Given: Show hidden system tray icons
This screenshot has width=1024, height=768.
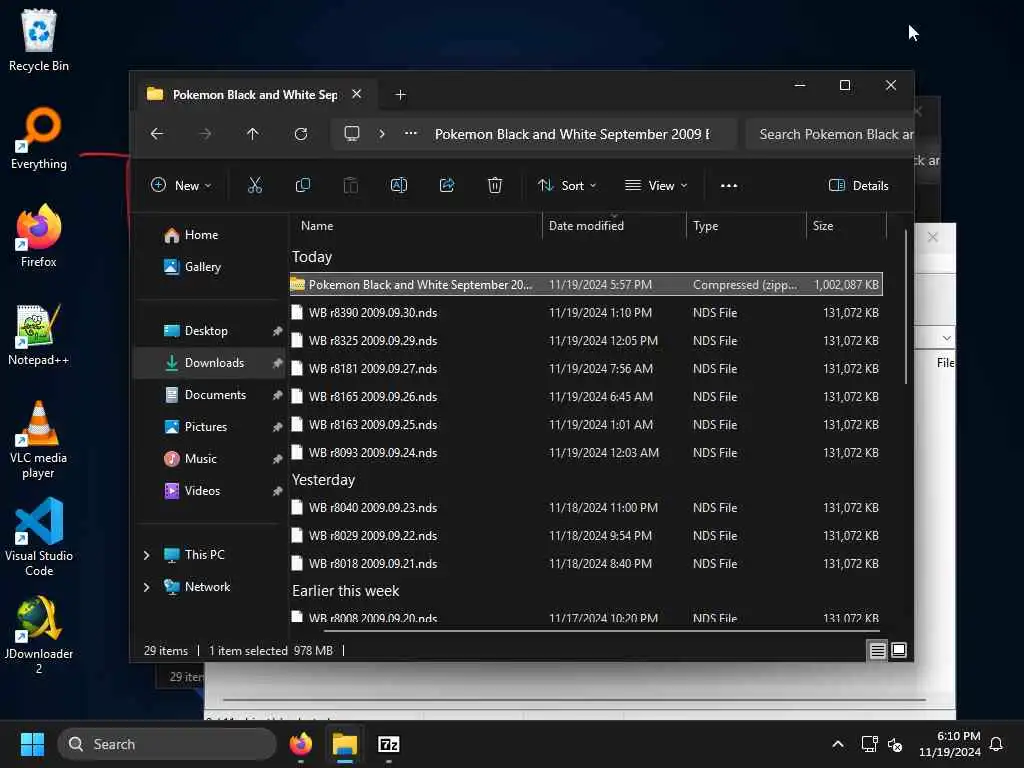Looking at the screenshot, I should 838,744.
